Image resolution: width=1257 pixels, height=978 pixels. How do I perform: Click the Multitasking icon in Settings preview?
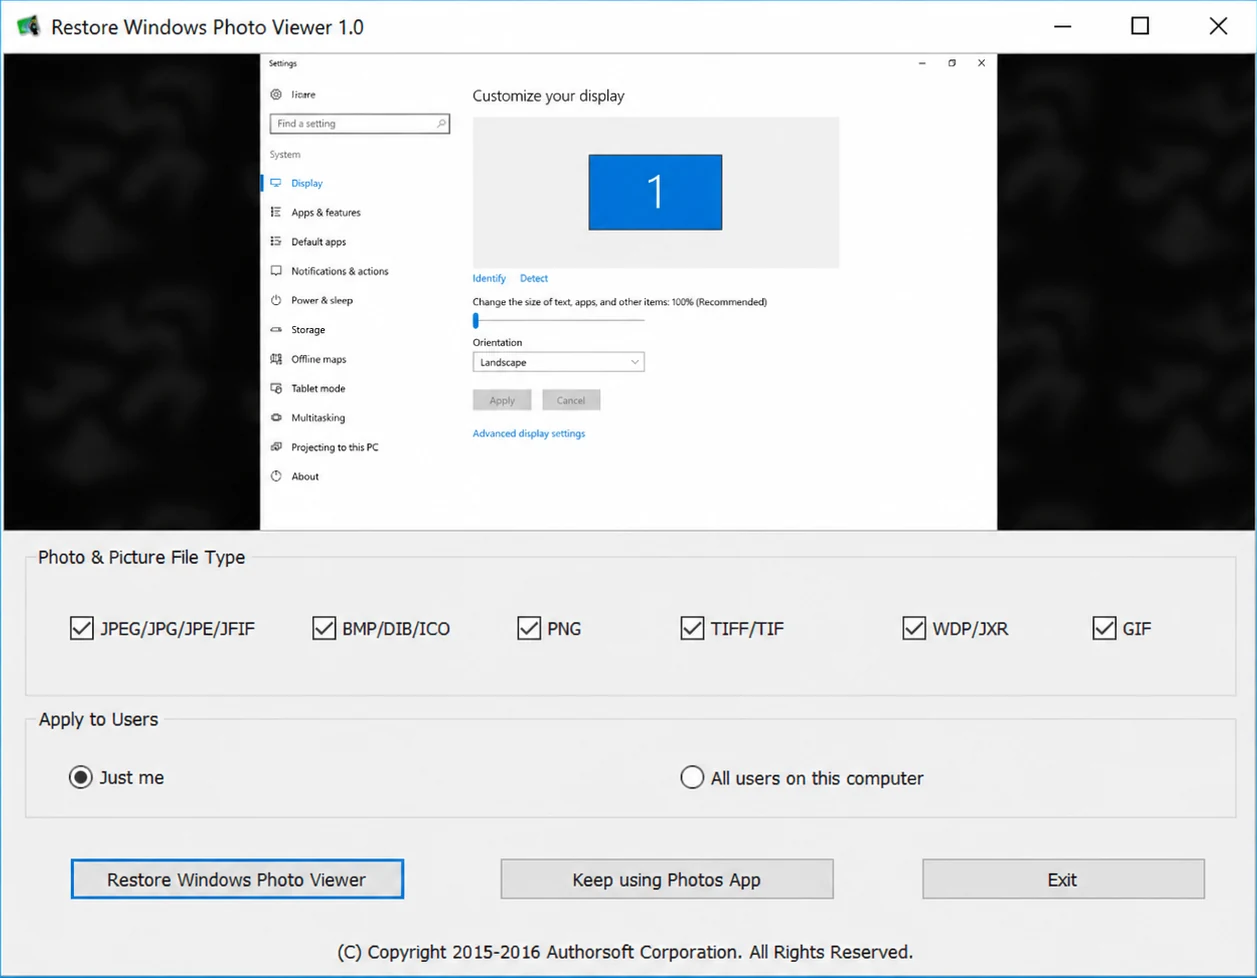click(276, 417)
